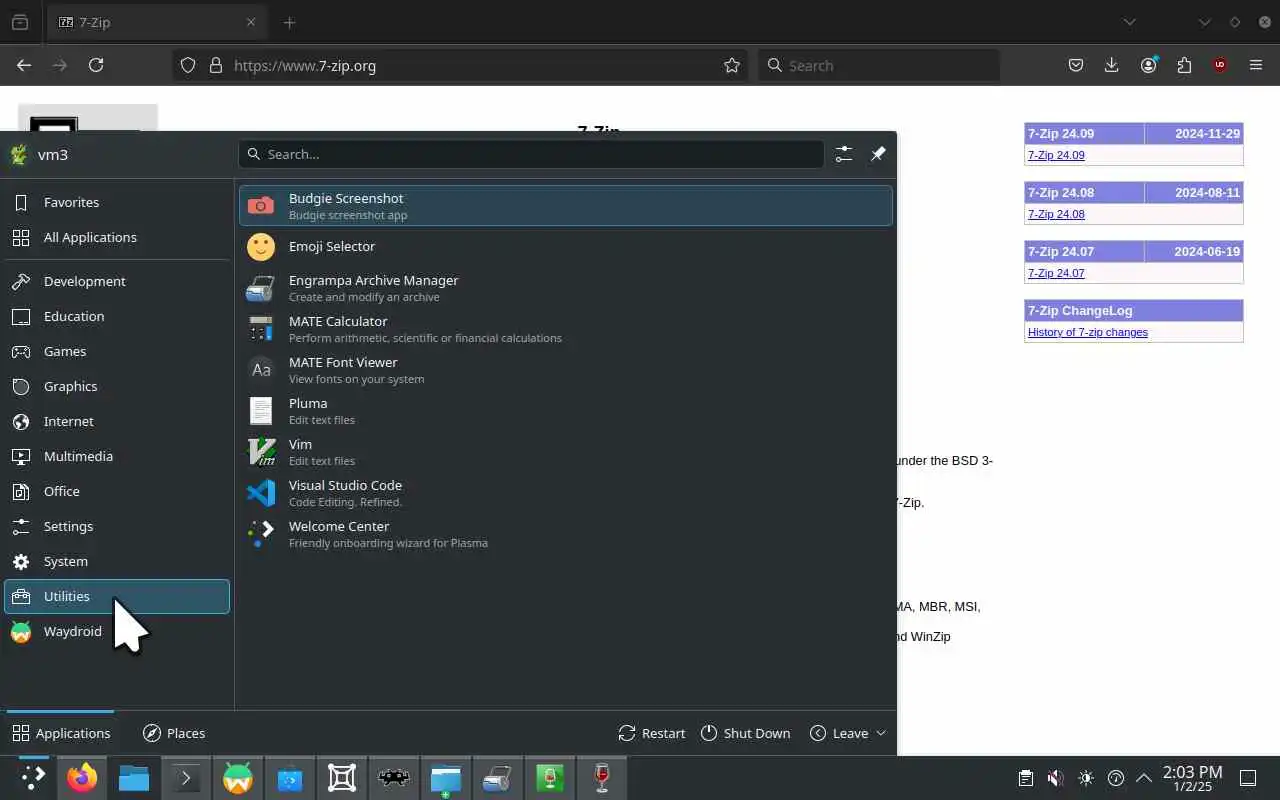This screenshot has width=1280, height=800.
Task: Show site security shield info
Action: click(188, 65)
